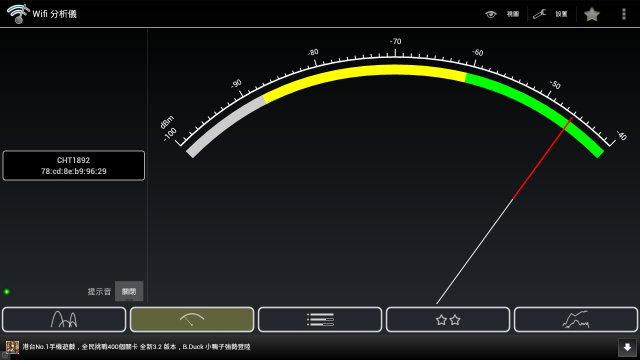Tap the green status indicator dot
Viewport: 640px width, 360px height.
(x=7, y=291)
